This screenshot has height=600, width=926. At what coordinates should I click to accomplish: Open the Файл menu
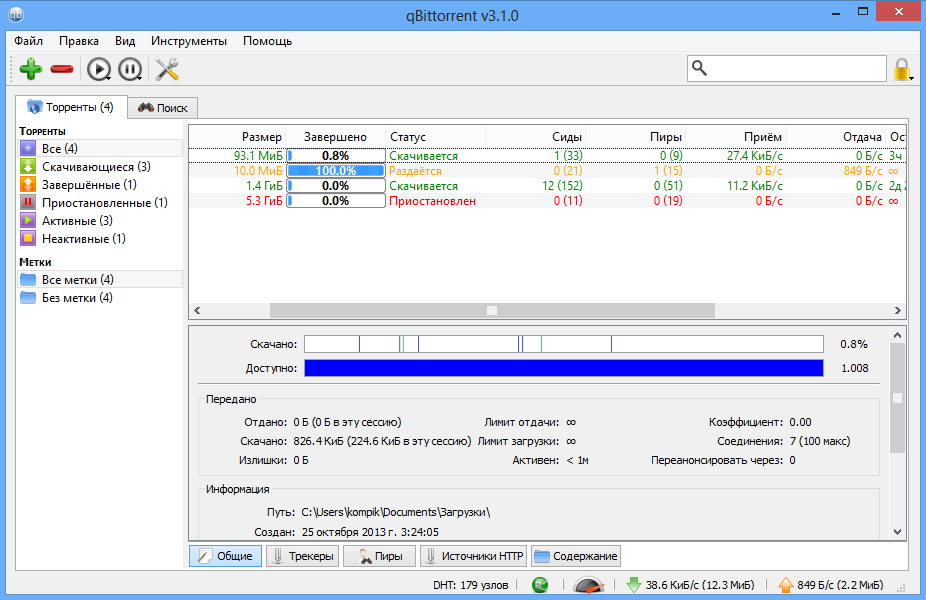pyautogui.click(x=28, y=41)
